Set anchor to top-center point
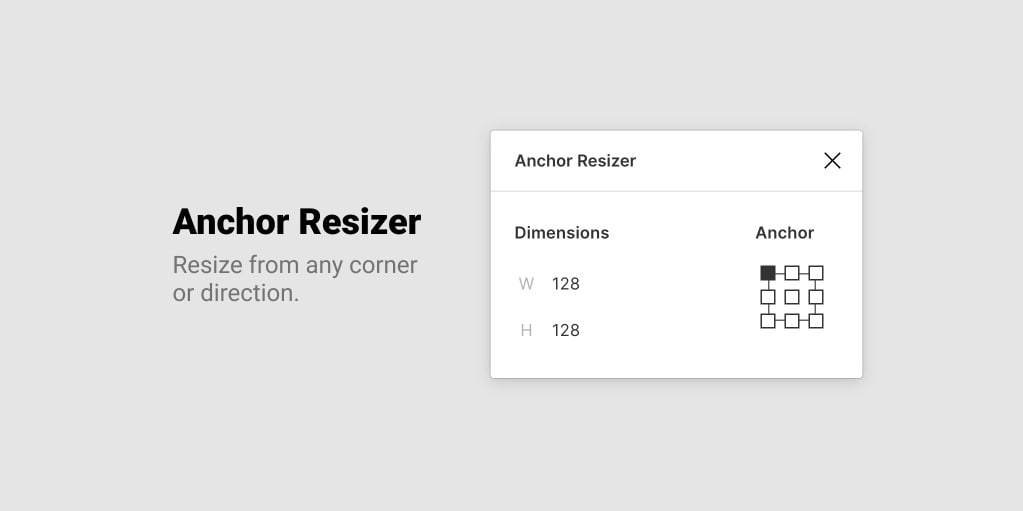 point(792,273)
